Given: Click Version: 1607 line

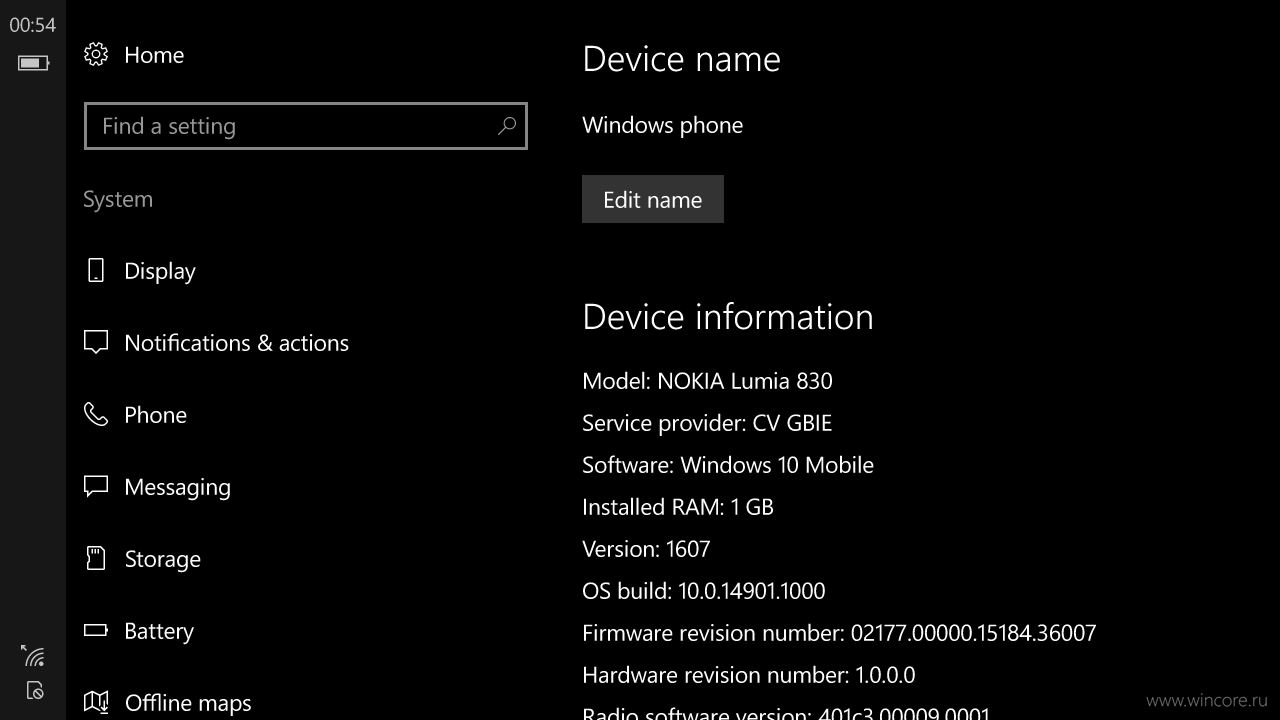Looking at the screenshot, I should point(646,549).
